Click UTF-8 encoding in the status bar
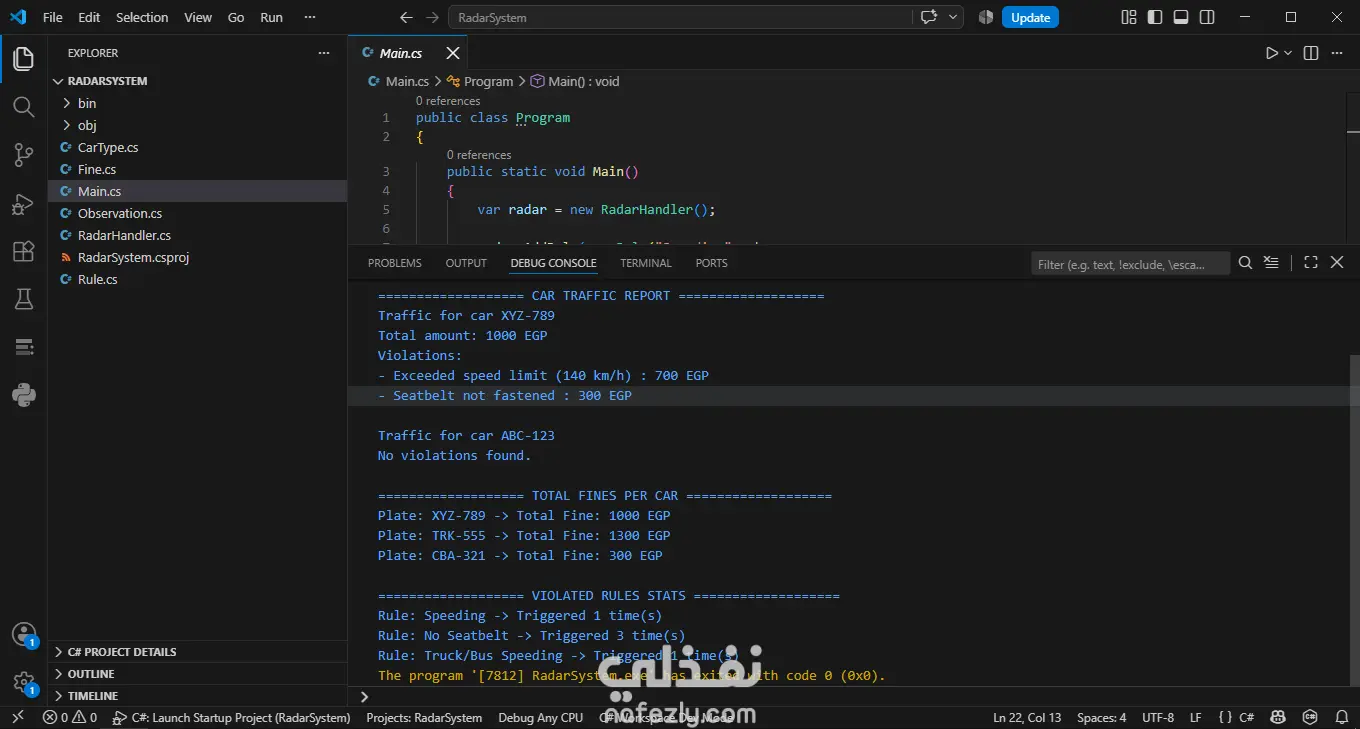This screenshot has height=729, width=1360. (x=1158, y=717)
